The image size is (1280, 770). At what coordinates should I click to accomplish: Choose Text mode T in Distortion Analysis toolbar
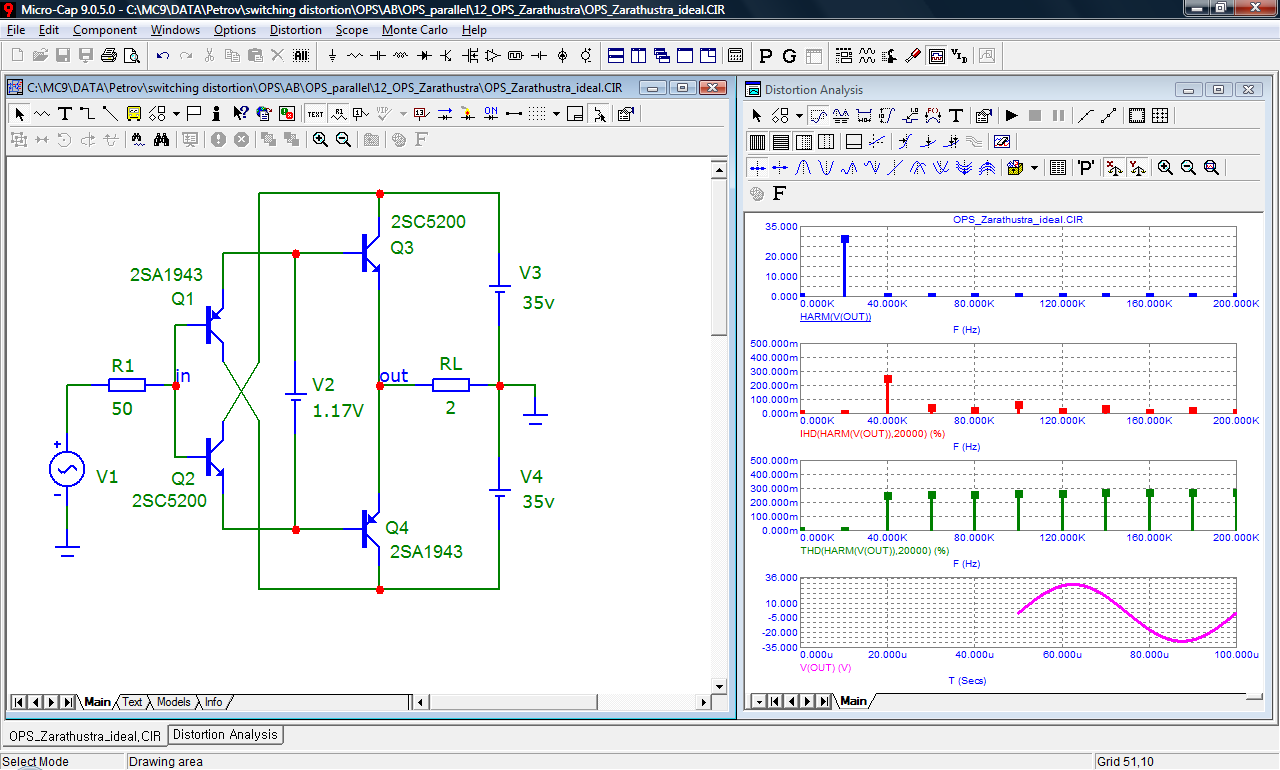click(x=956, y=116)
